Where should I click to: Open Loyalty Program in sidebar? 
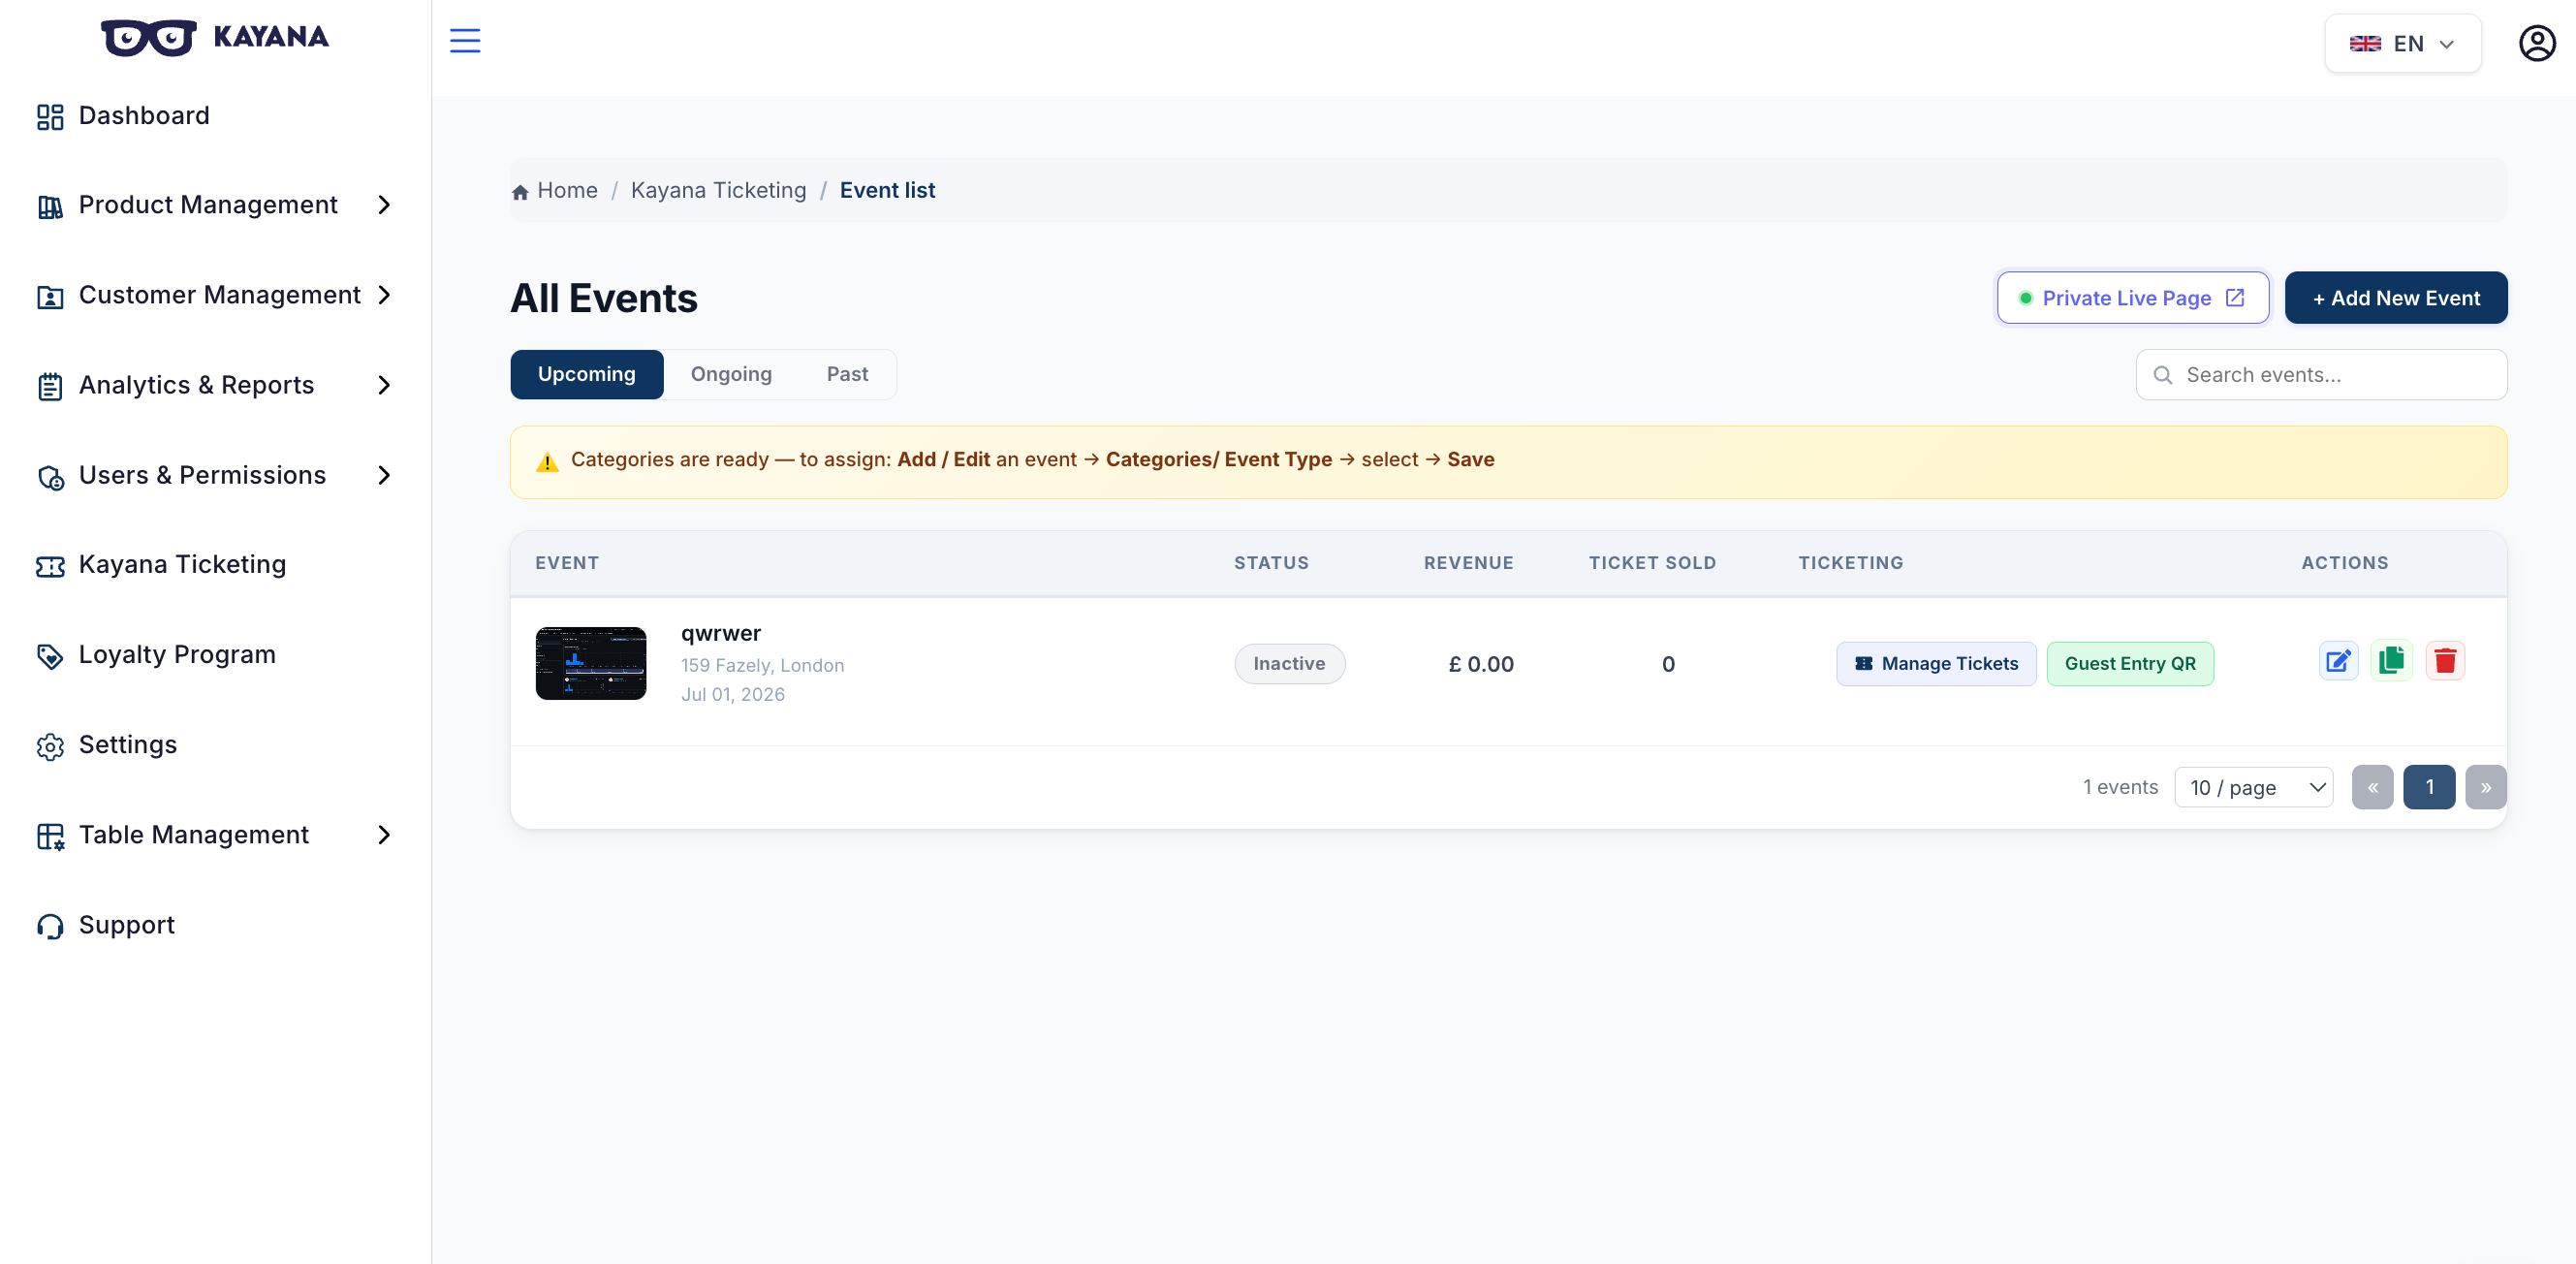(x=177, y=654)
